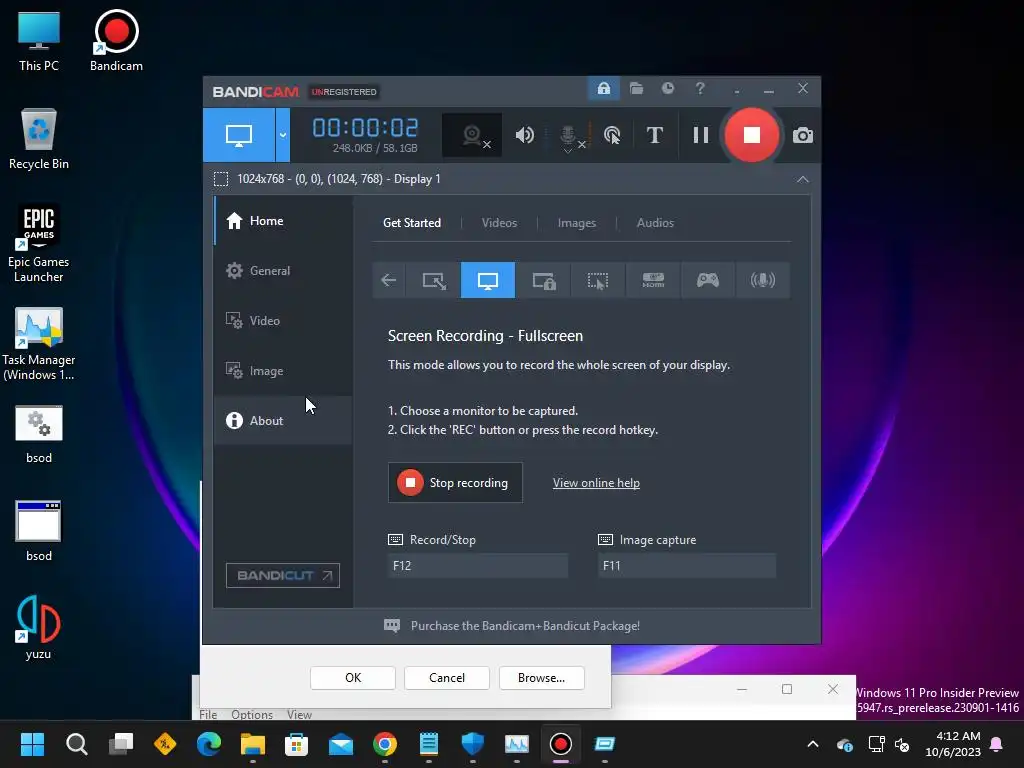Select audio only recording mode icon

pyautogui.click(x=763, y=280)
